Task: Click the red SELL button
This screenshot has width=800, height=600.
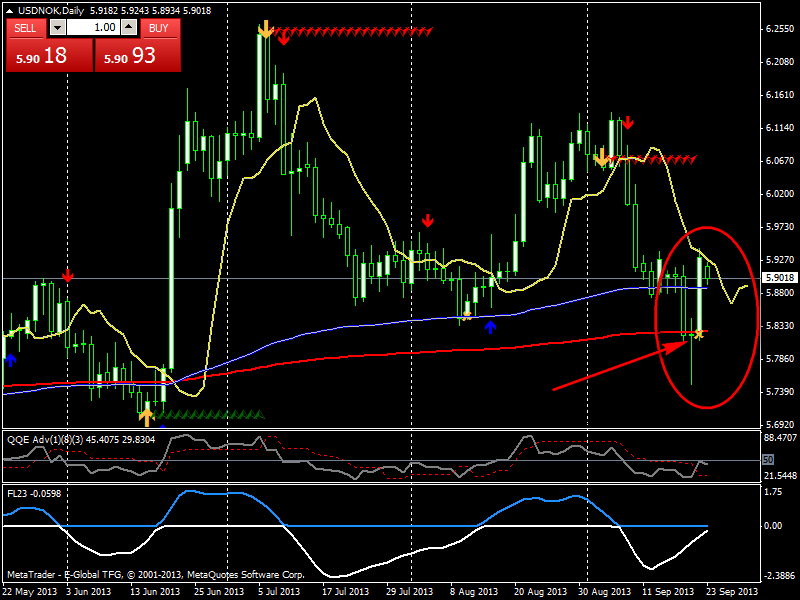Action: click(26, 28)
